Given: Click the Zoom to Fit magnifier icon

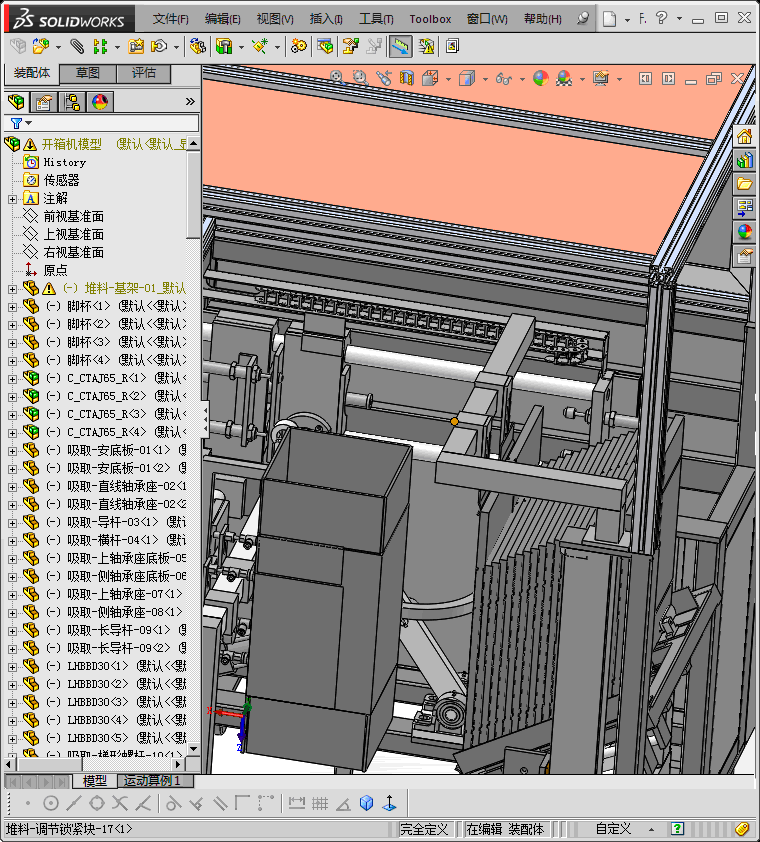Looking at the screenshot, I should (336, 78).
